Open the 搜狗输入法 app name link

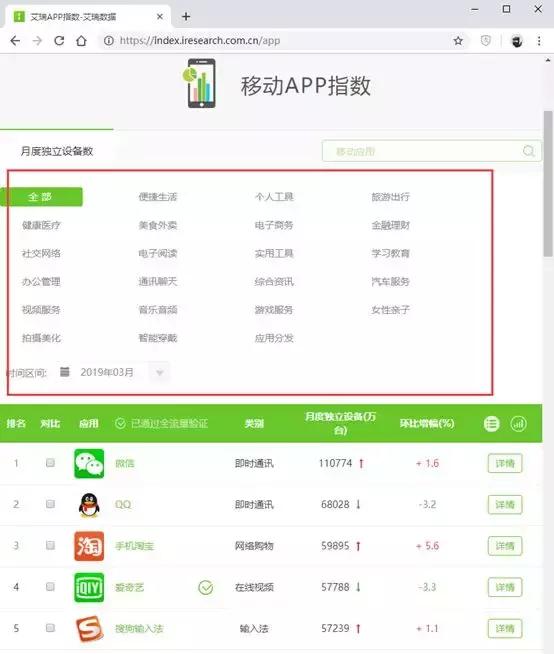(x=139, y=629)
